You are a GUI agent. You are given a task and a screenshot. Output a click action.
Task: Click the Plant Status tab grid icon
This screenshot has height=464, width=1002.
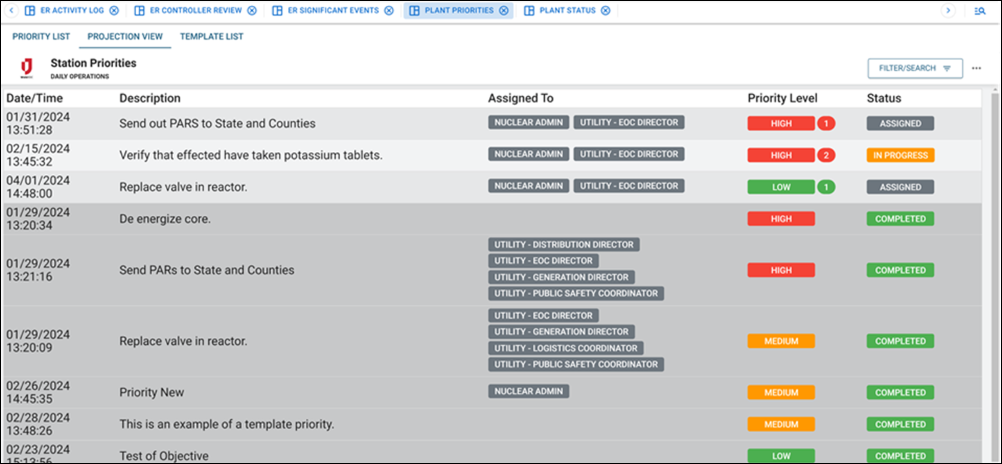click(x=528, y=11)
